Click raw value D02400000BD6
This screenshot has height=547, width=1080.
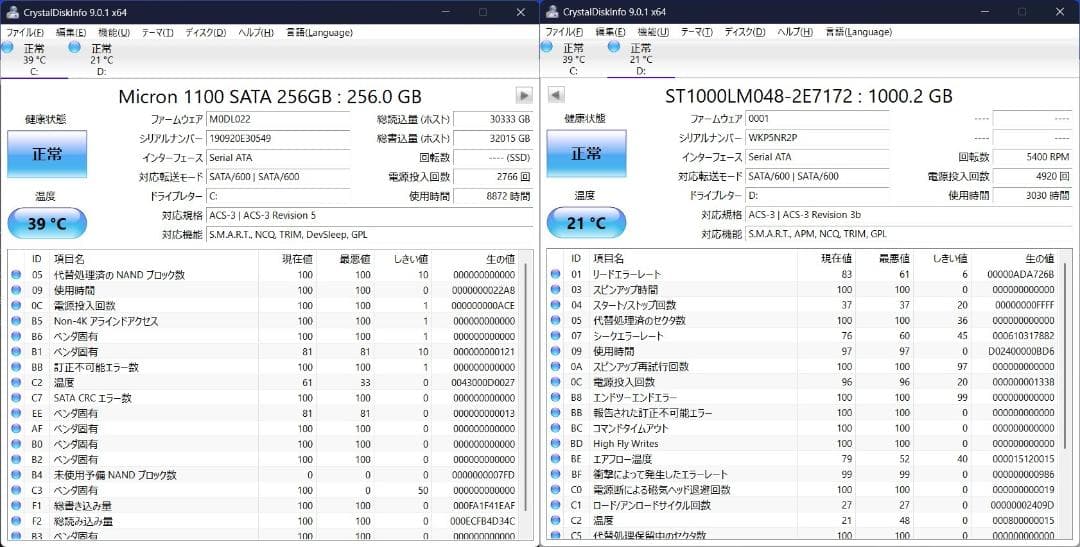pos(1021,351)
